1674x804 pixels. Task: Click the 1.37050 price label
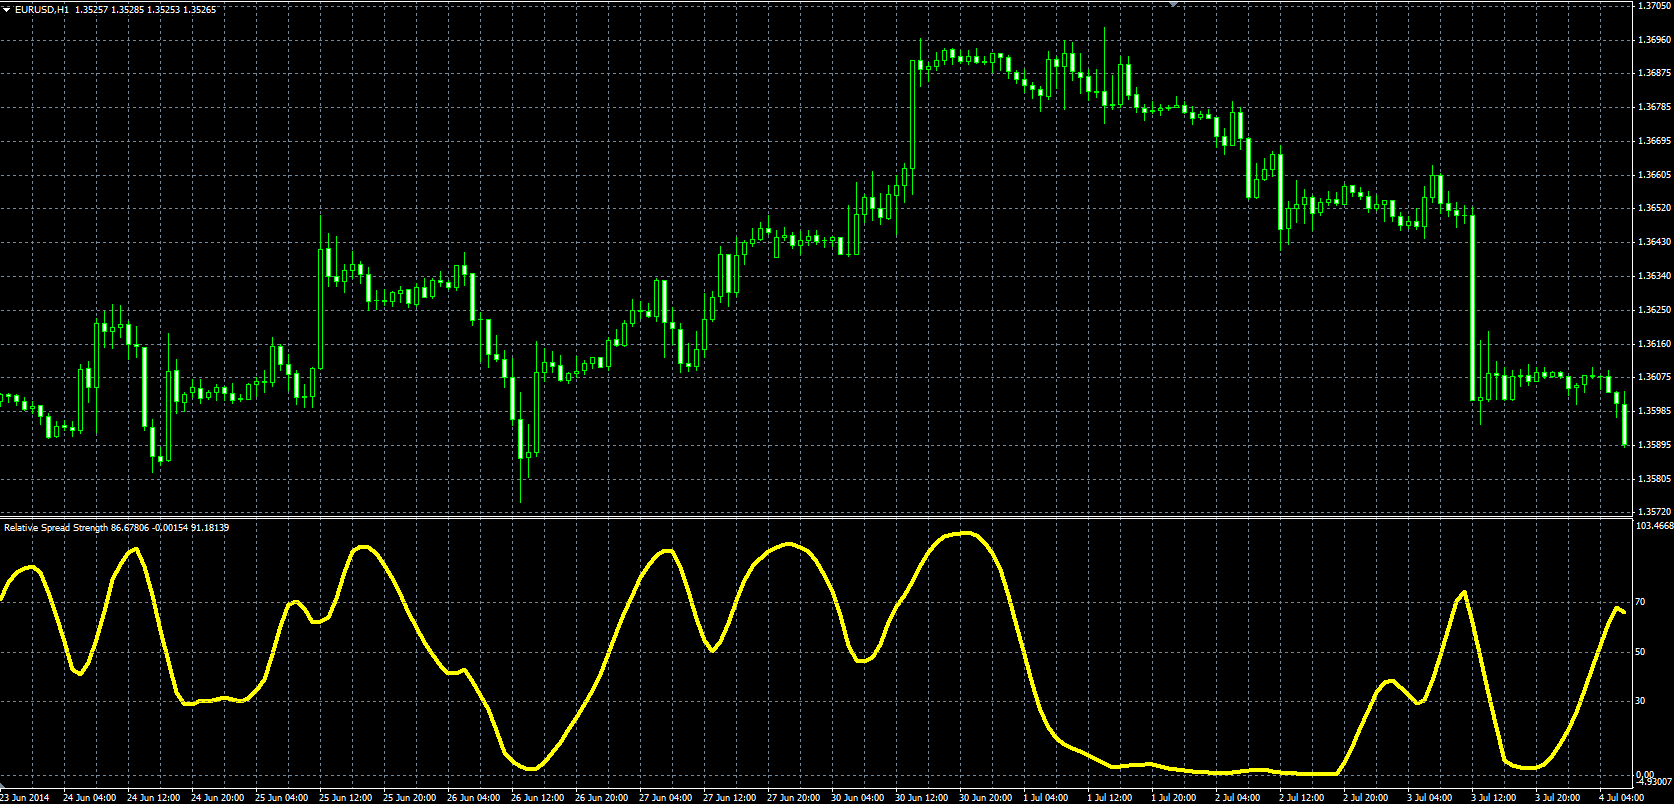click(x=1654, y=6)
